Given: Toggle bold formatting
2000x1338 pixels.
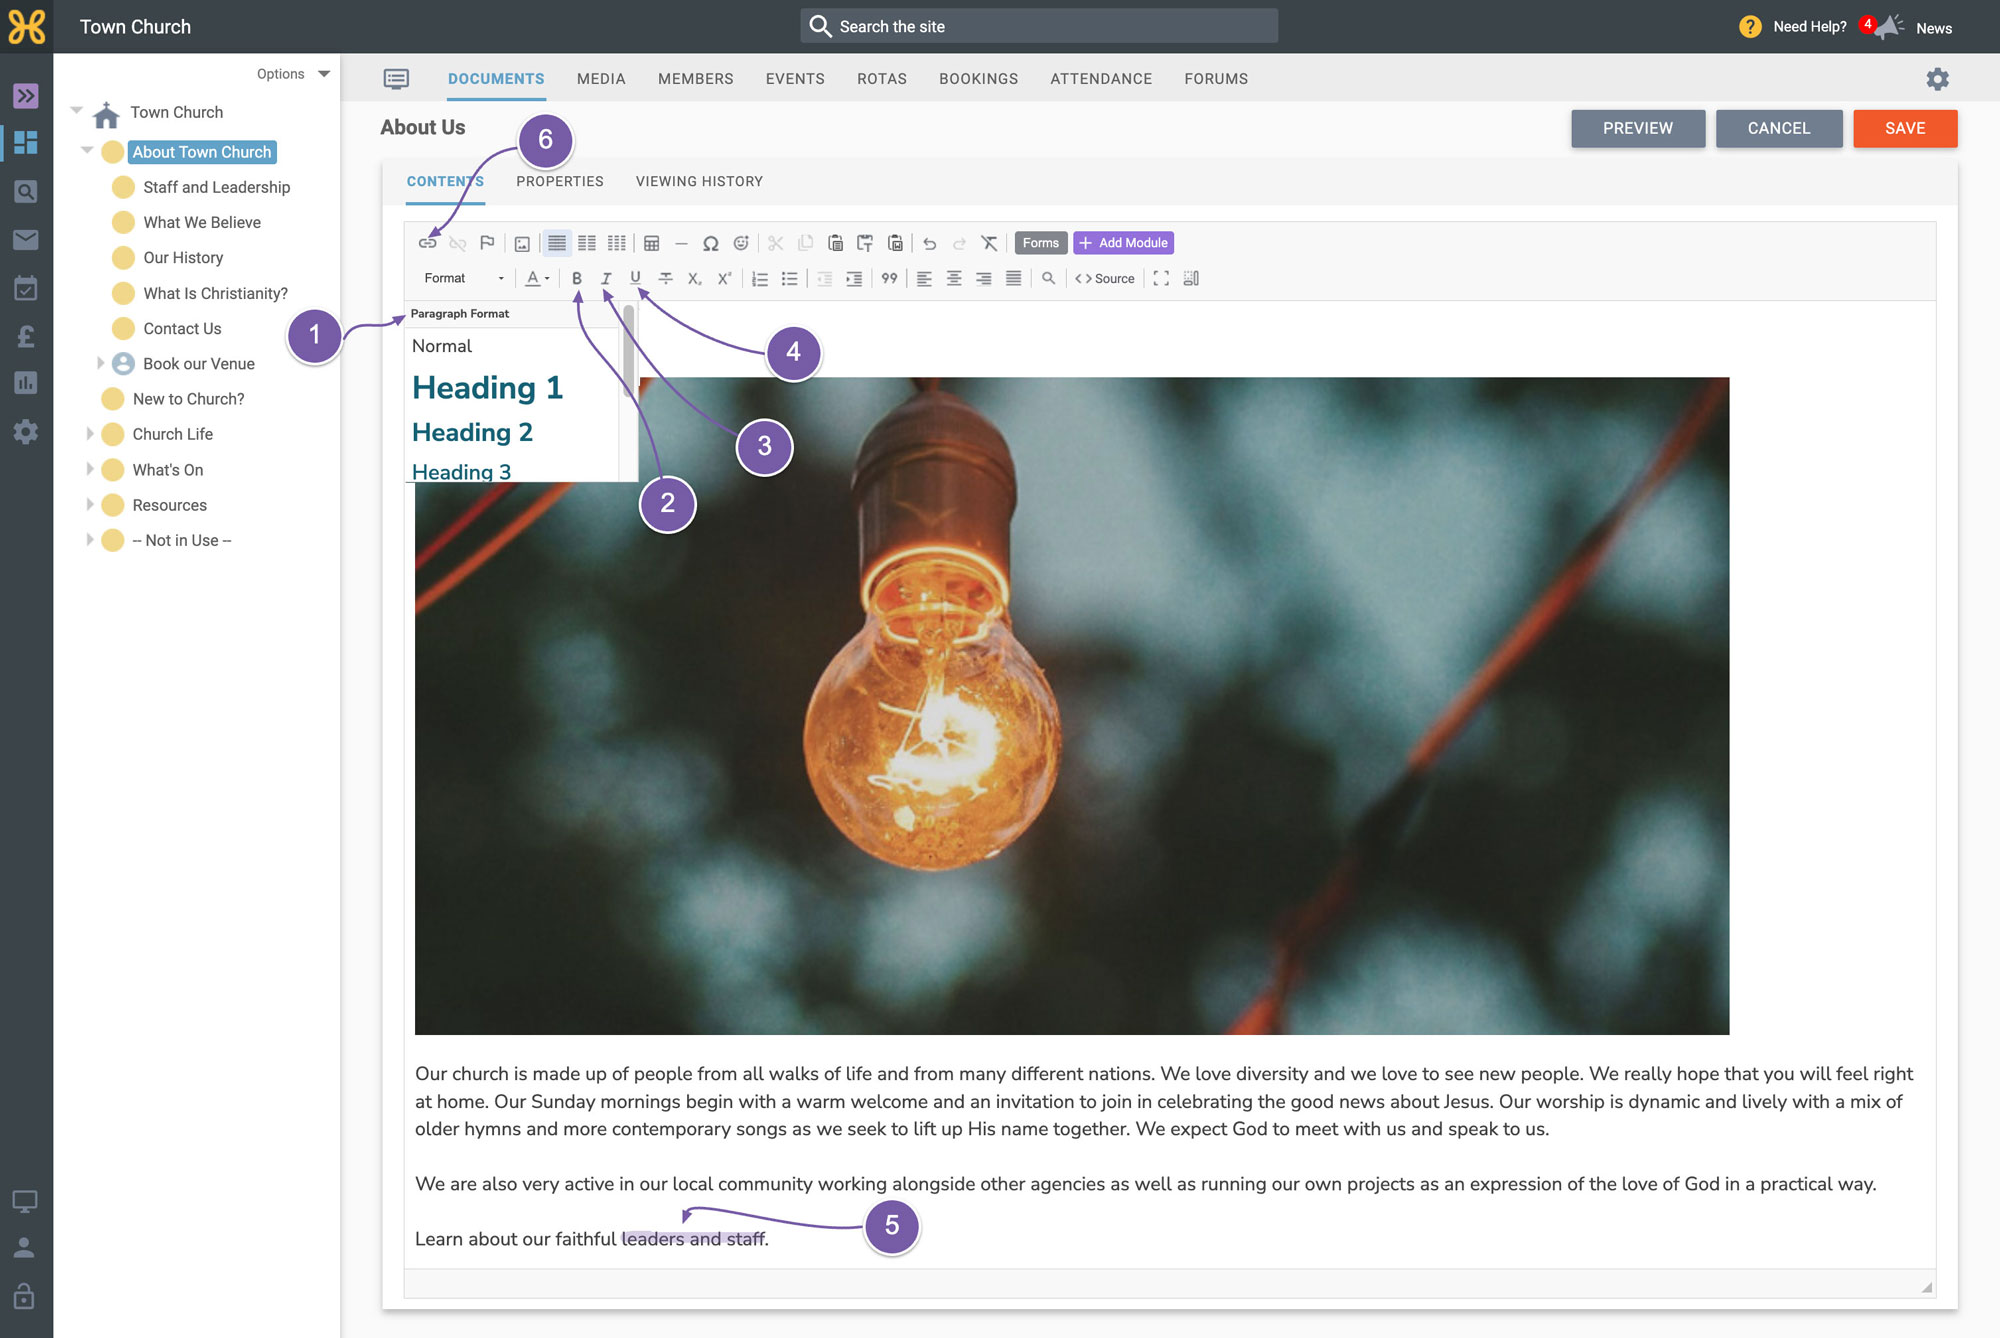Looking at the screenshot, I should (576, 278).
